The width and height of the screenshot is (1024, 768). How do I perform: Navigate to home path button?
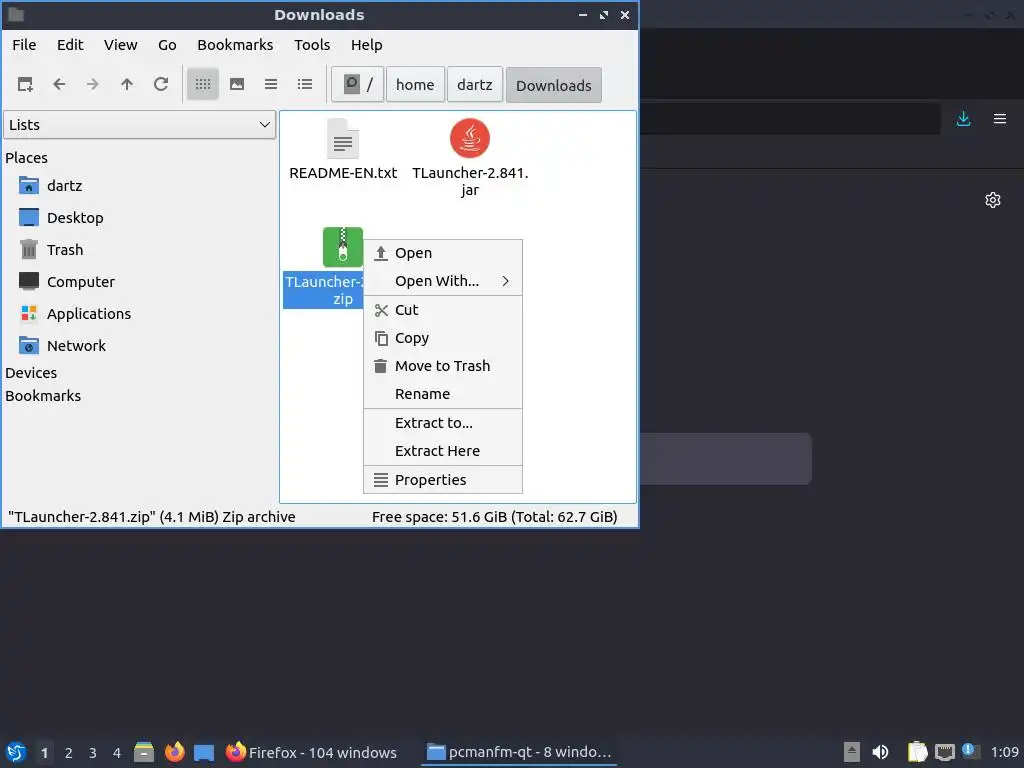(415, 85)
